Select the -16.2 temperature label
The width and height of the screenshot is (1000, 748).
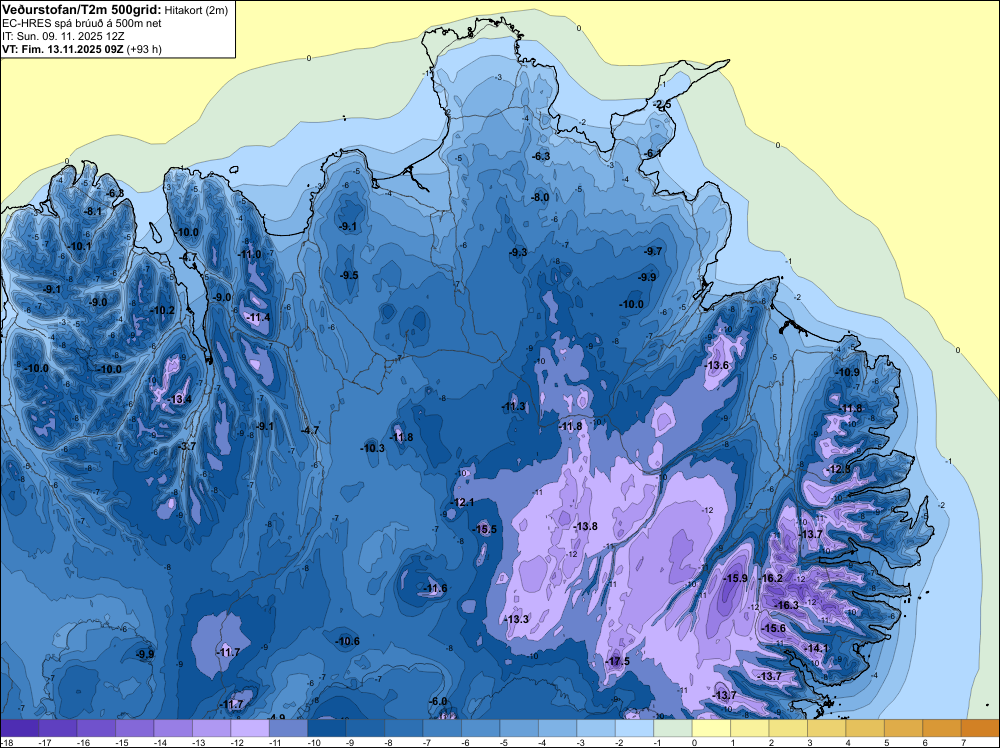[771, 578]
